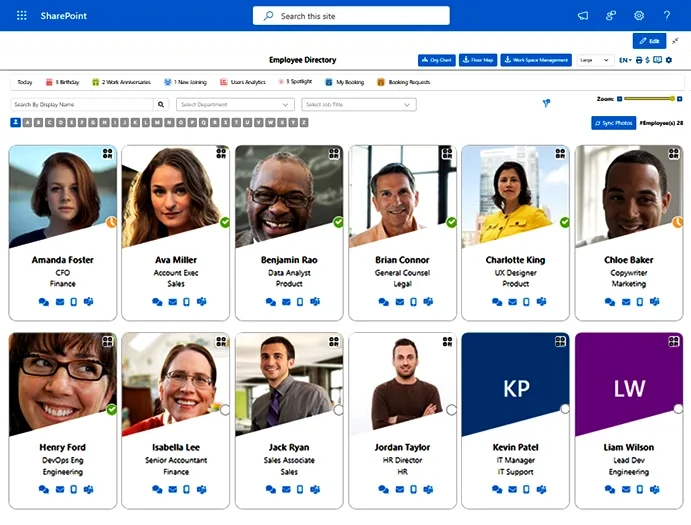Call Brian Connor's mobile phone icon
The height and width of the screenshot is (525, 691).
(413, 302)
